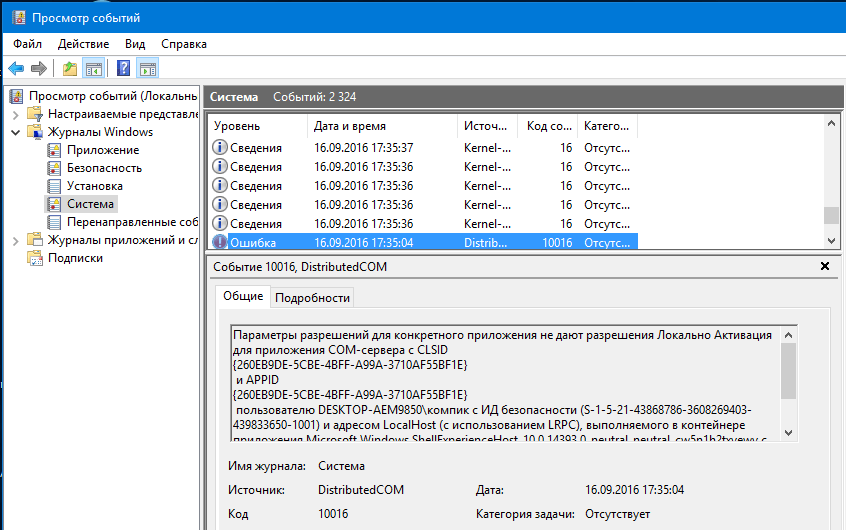Viewport: 846px width, 530px height.
Task: Click the Up one level folder icon
Action: tap(69, 69)
